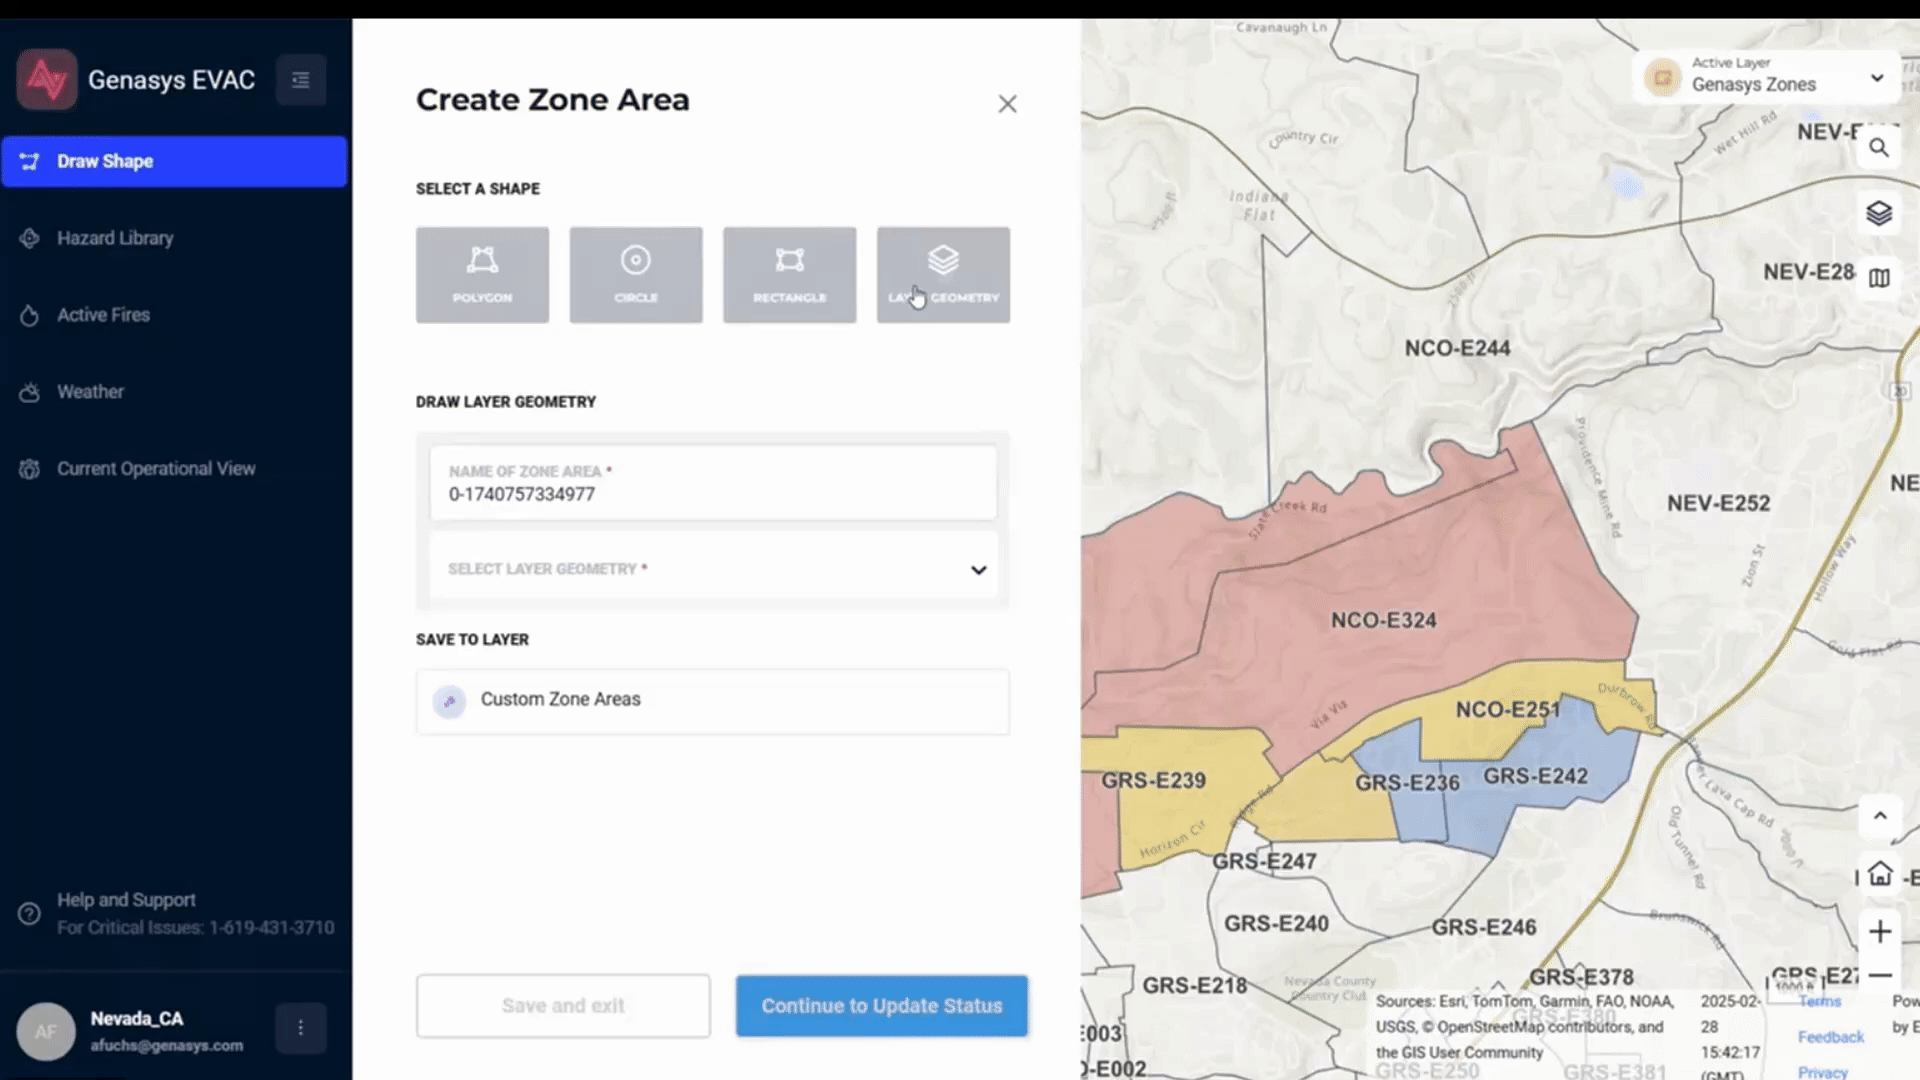Viewport: 1920px width, 1080px height.
Task: Click Continue to Update Status button
Action: 881,1006
